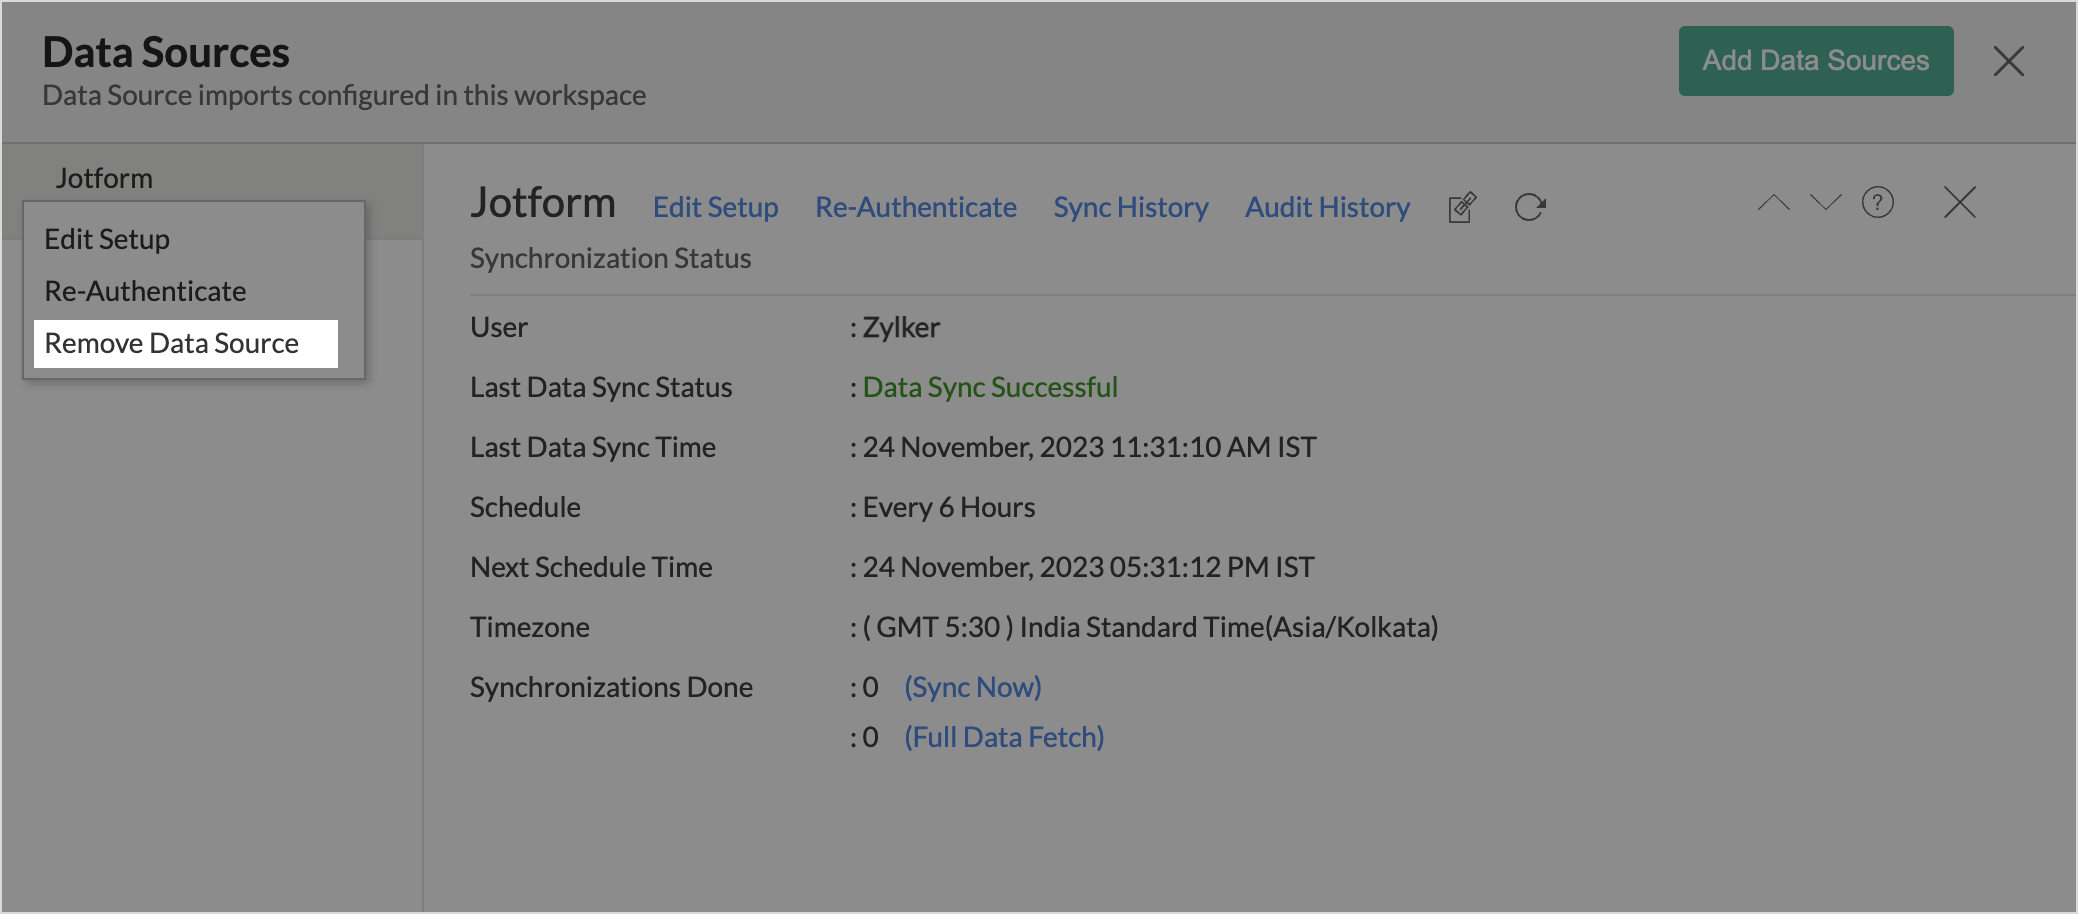Viewport: 2078px width, 914px height.
Task: Select Re-Authenticate in context menu
Action: click(145, 291)
